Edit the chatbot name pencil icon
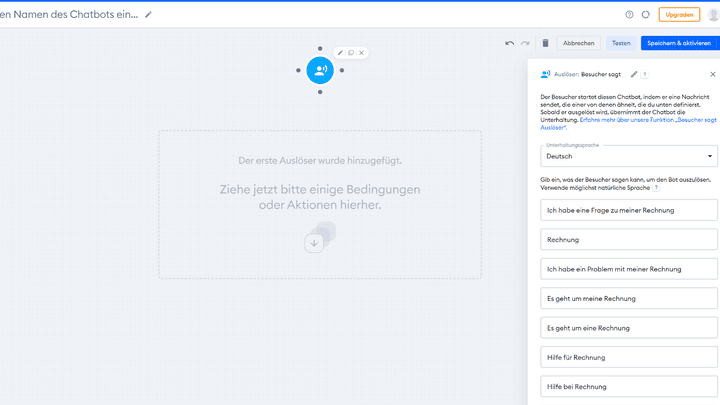The width and height of the screenshot is (720, 405). [x=148, y=15]
